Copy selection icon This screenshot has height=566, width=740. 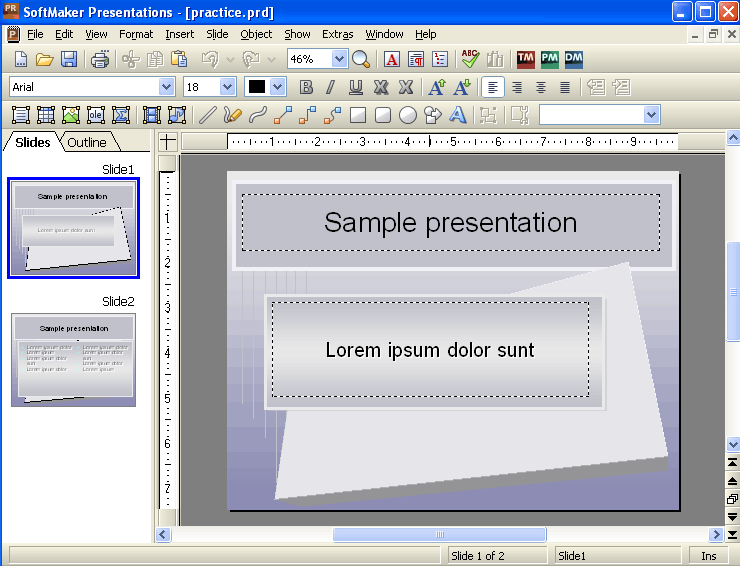[x=155, y=59]
